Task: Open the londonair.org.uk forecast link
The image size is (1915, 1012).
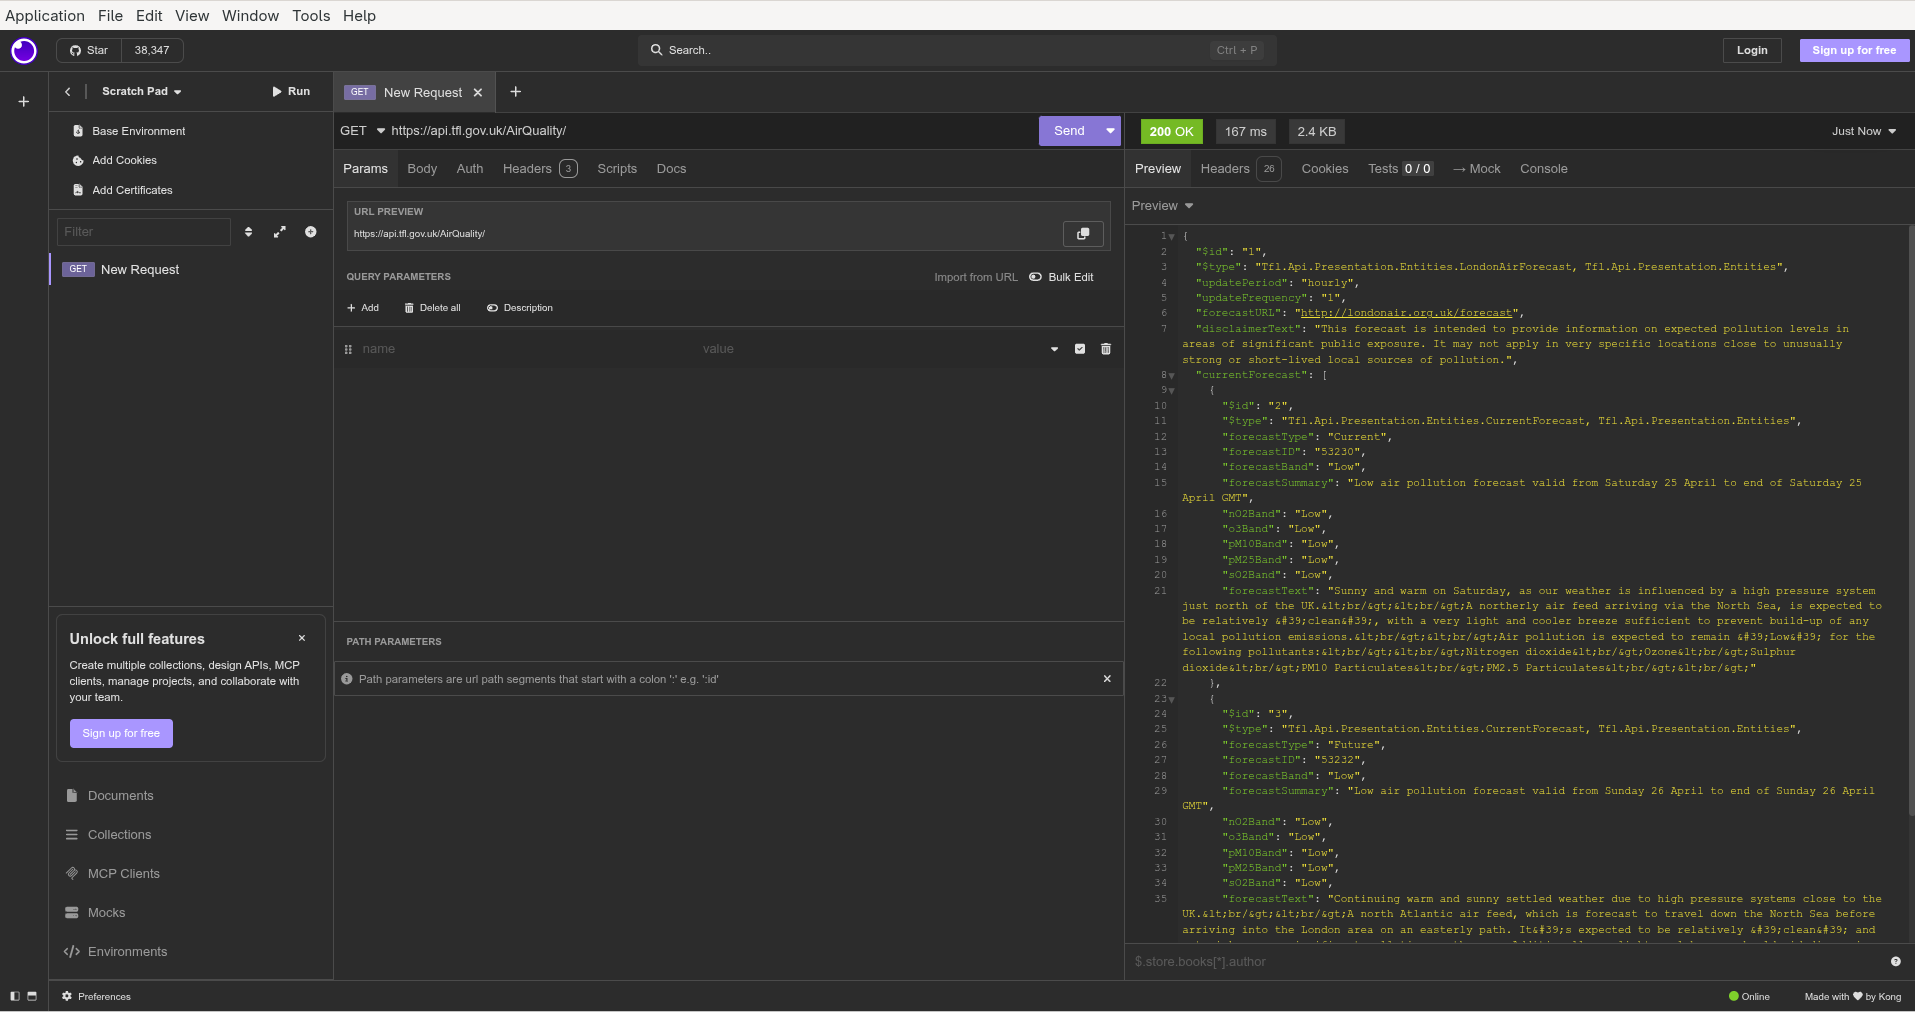Action: click(x=1406, y=313)
